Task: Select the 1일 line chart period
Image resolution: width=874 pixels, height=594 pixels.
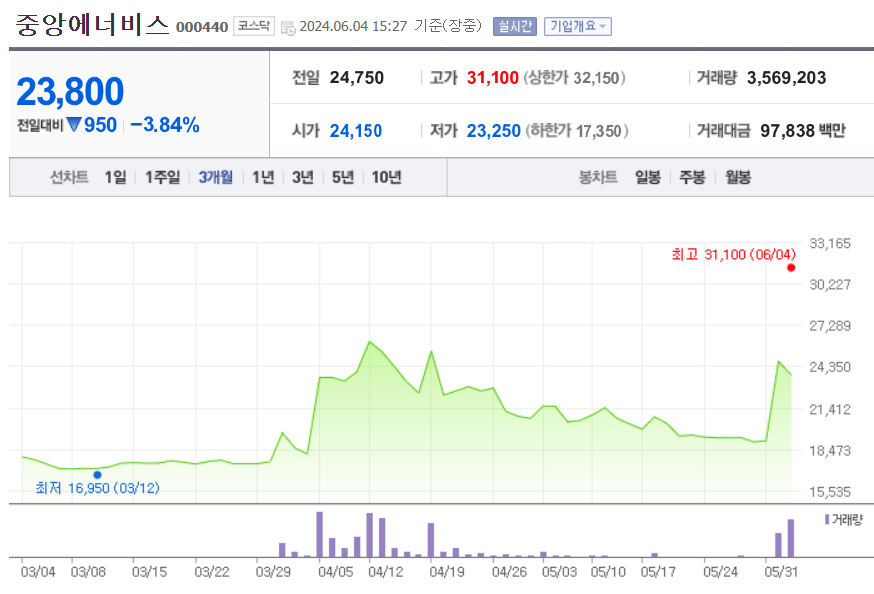Action: [x=115, y=177]
